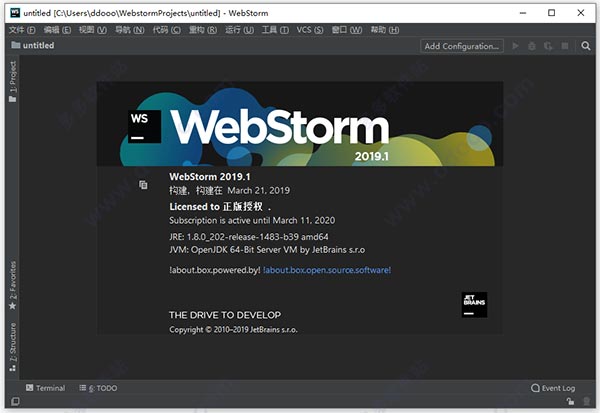Open the 窗口 (W) menu
The image size is (600, 413).
pos(347,30)
